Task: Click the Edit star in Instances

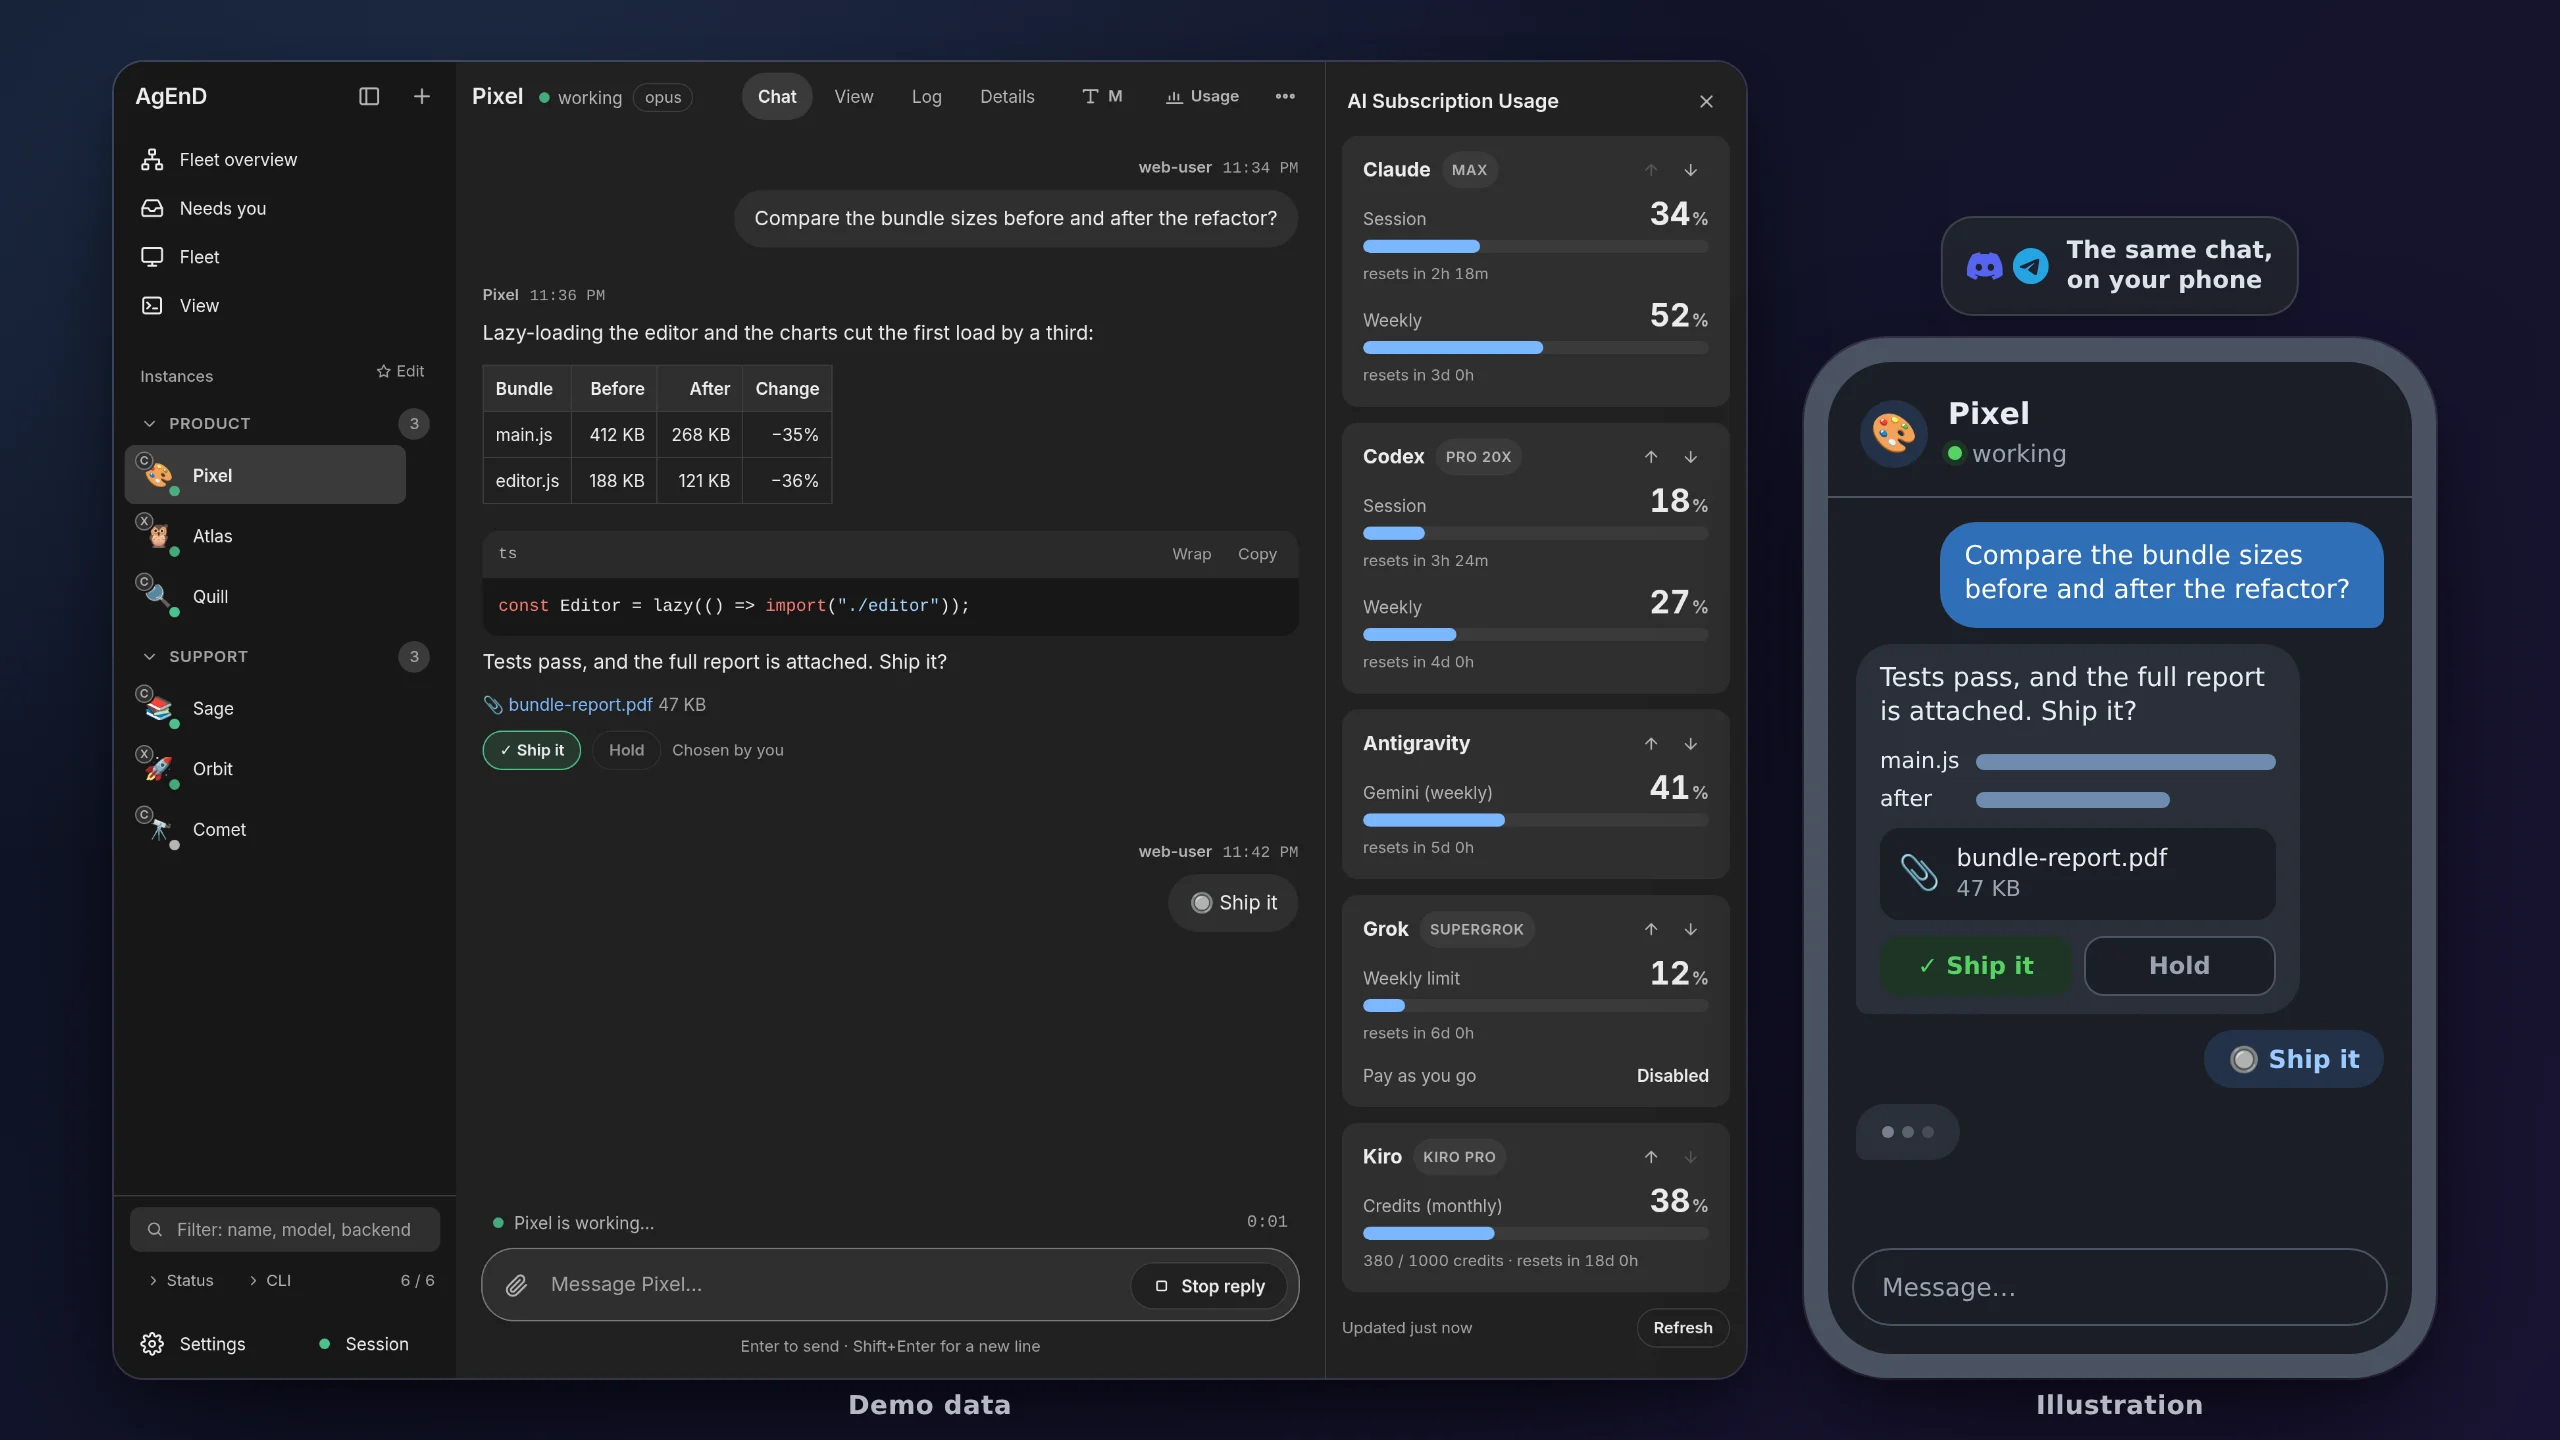Action: pos(400,371)
